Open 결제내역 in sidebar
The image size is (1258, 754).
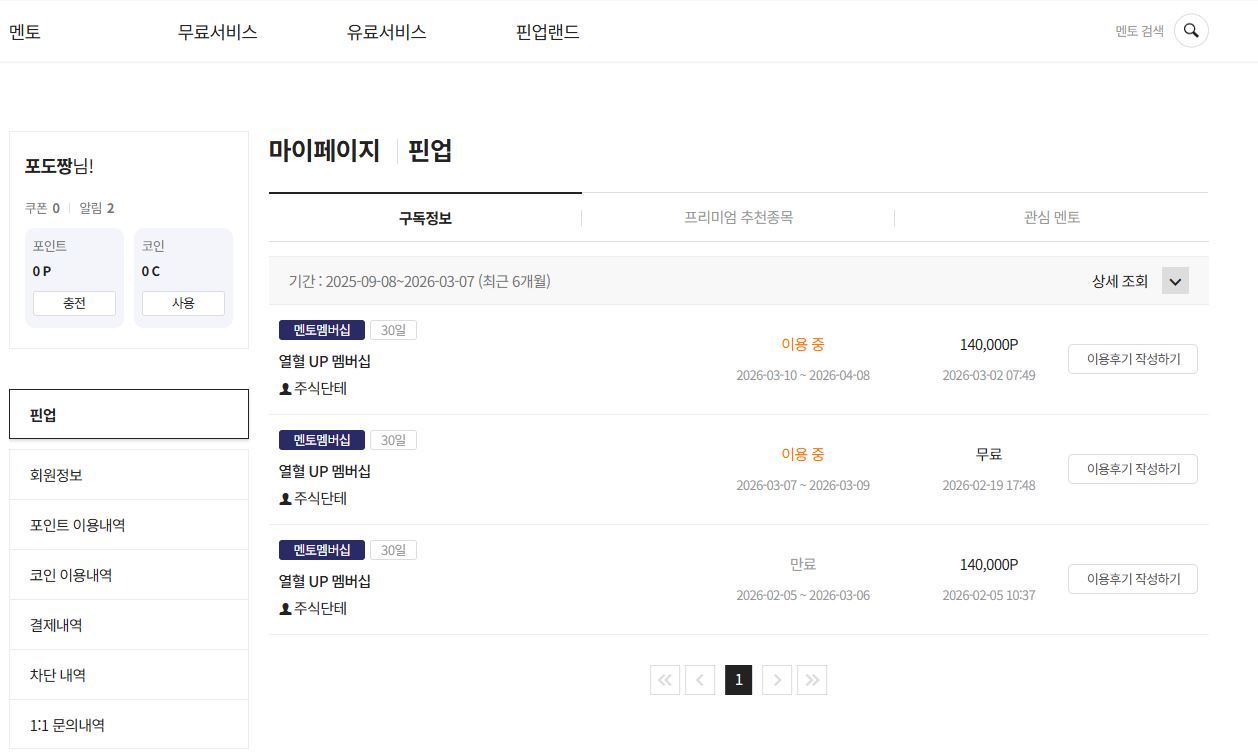pos(128,625)
